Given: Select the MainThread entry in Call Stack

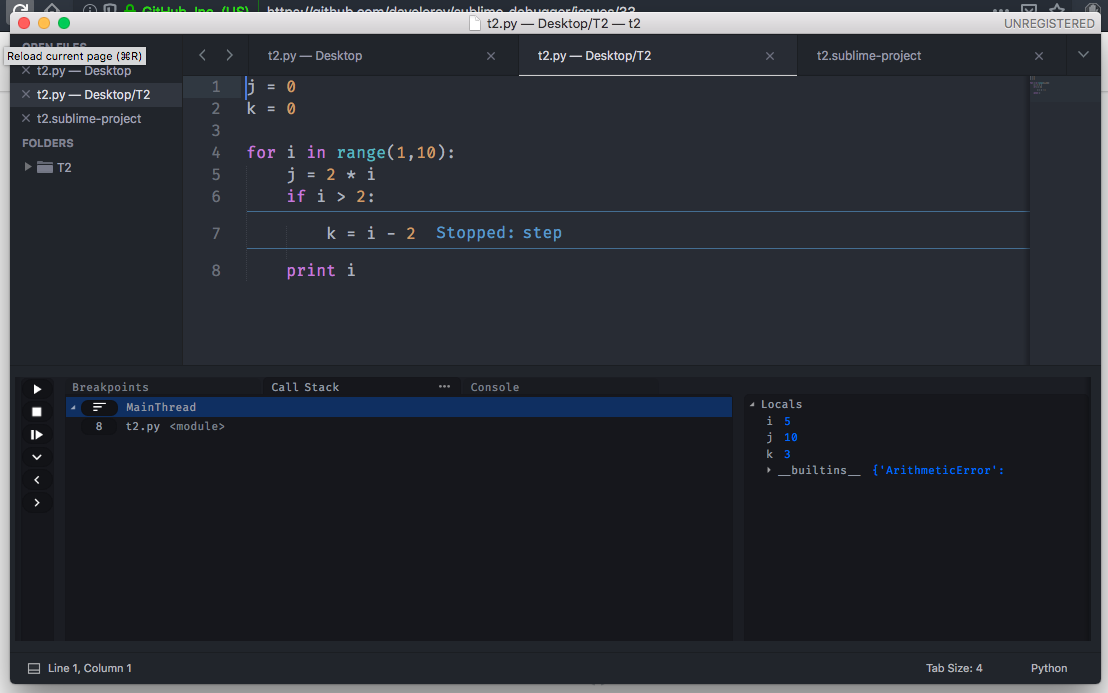Looking at the screenshot, I should point(161,407).
